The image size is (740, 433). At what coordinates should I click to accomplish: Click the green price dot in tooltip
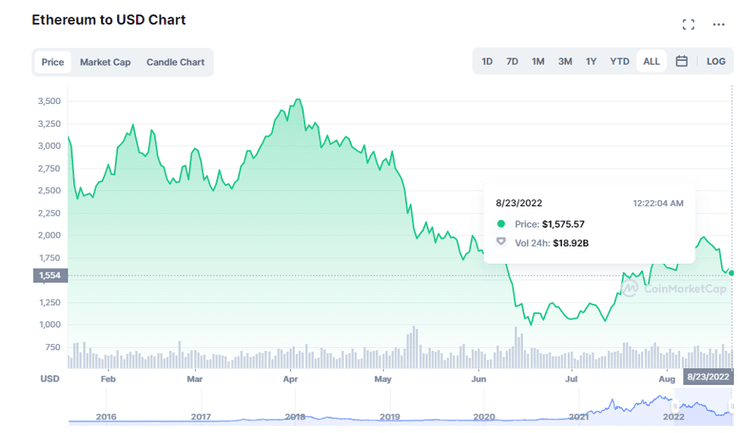[x=501, y=224]
